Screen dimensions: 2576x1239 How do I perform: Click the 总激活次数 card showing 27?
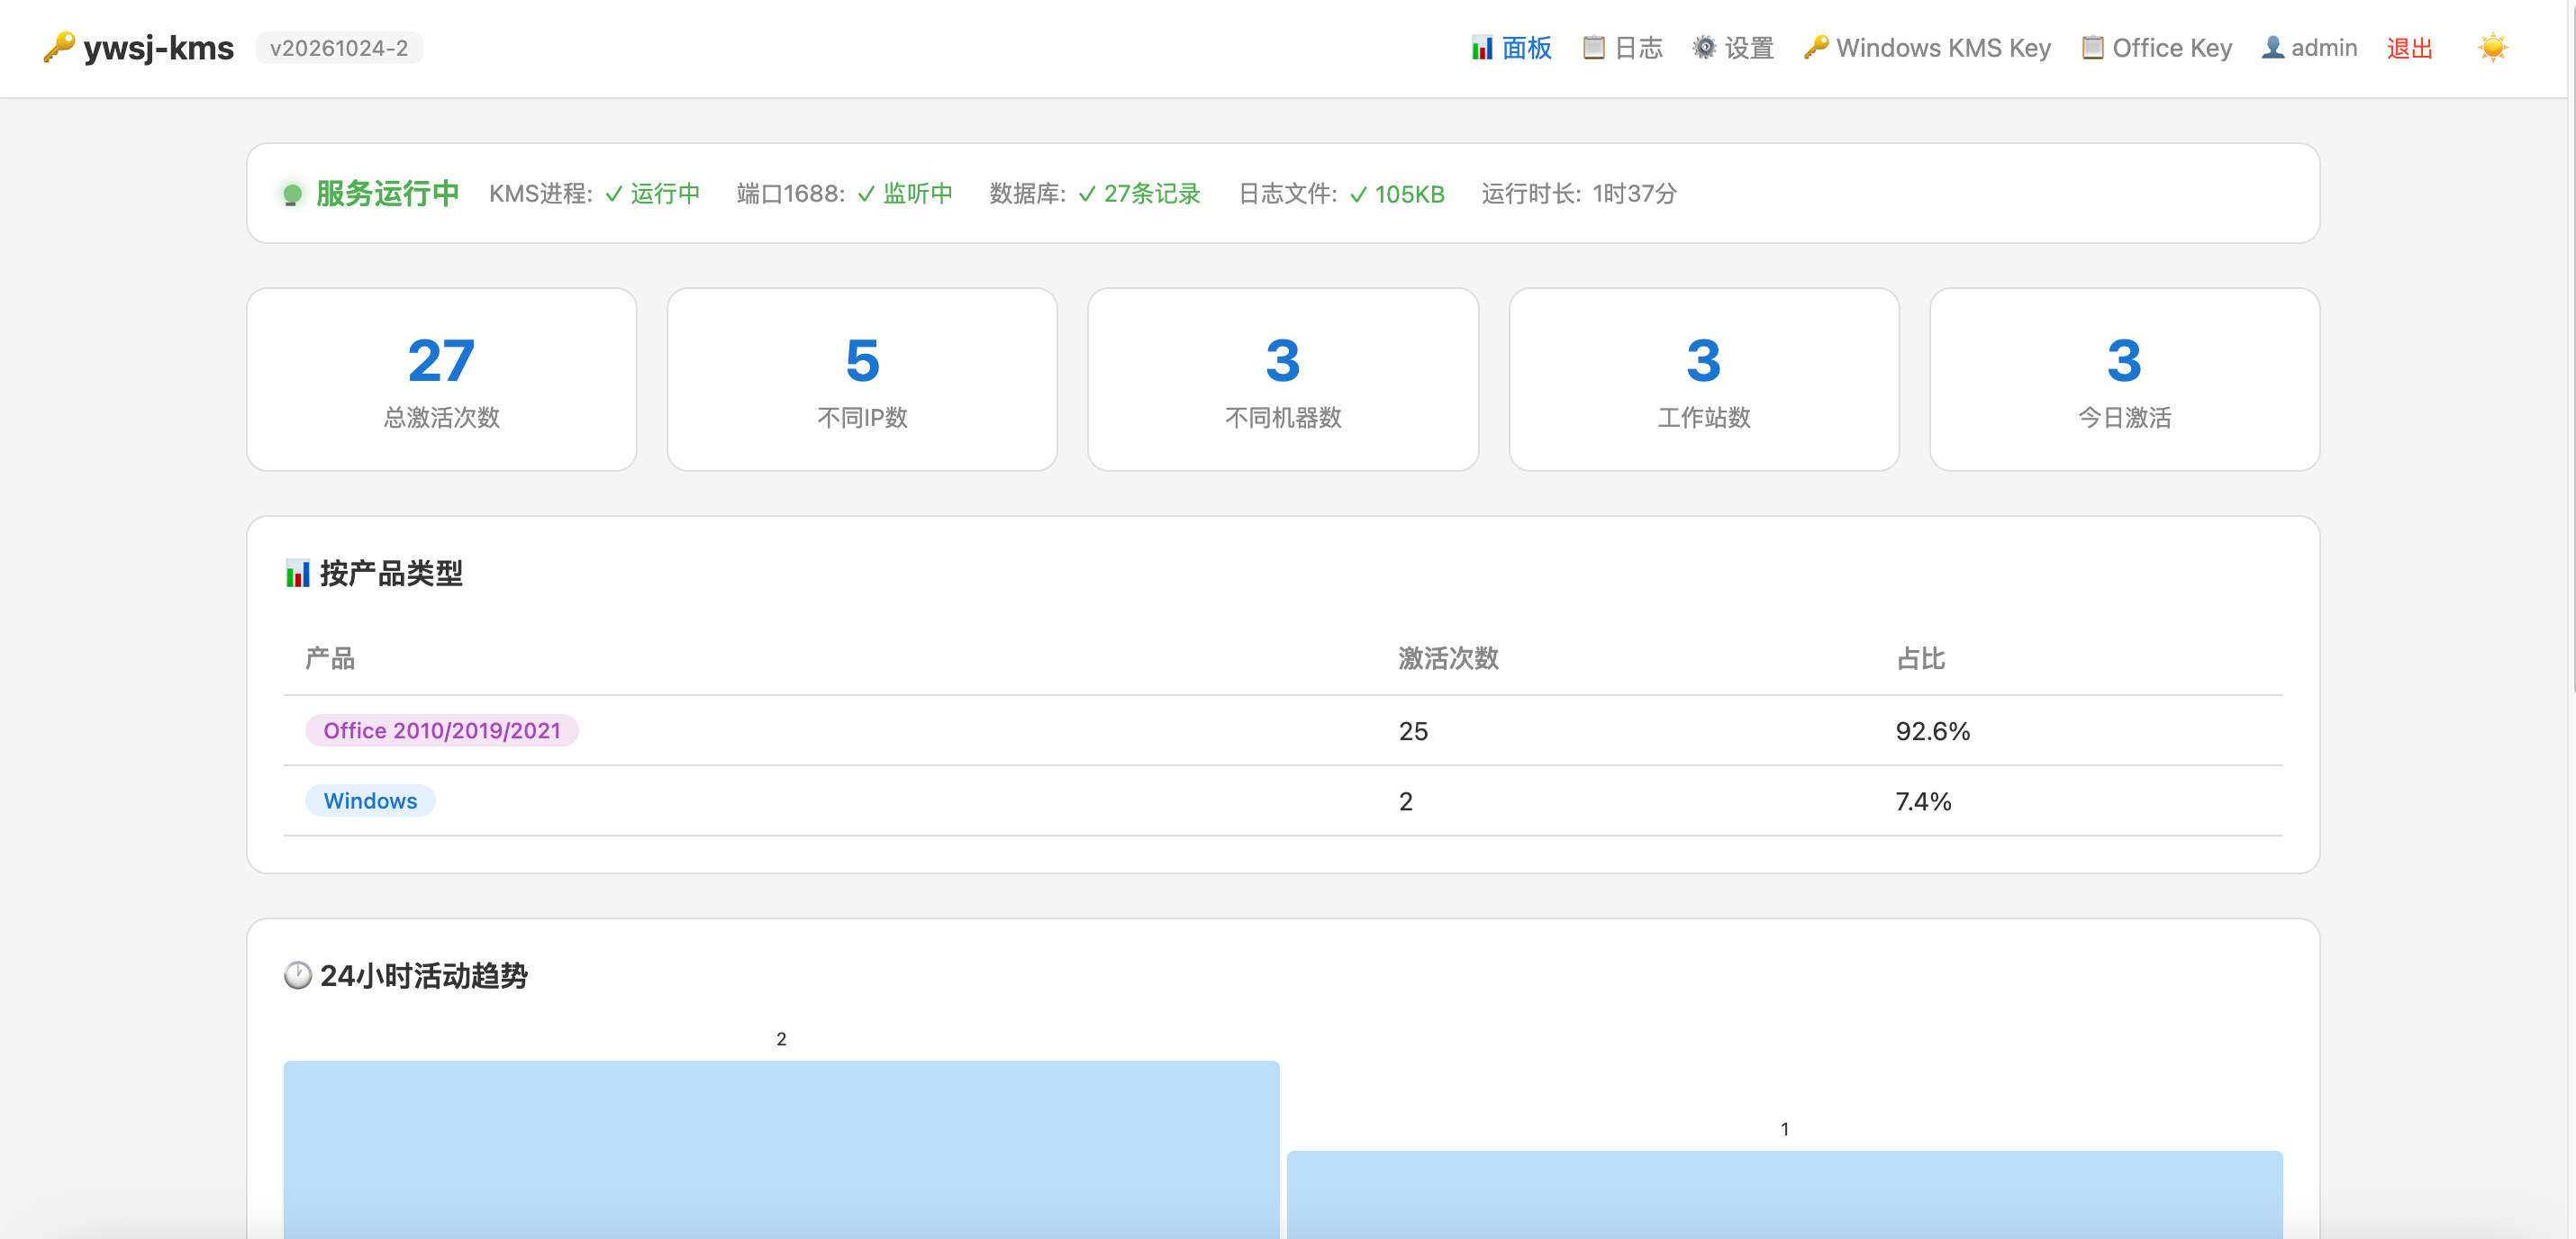click(442, 380)
